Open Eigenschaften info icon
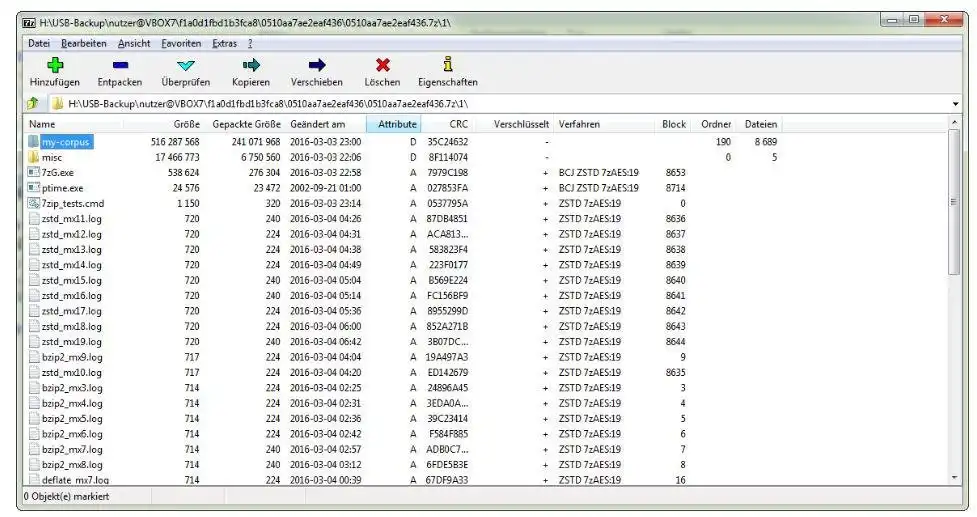Screen dimensions: 977x517 coord(448,64)
